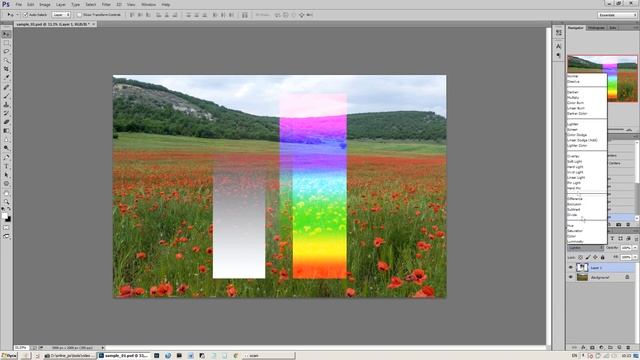Hide the Background layer using its eye icon

tap(571, 277)
